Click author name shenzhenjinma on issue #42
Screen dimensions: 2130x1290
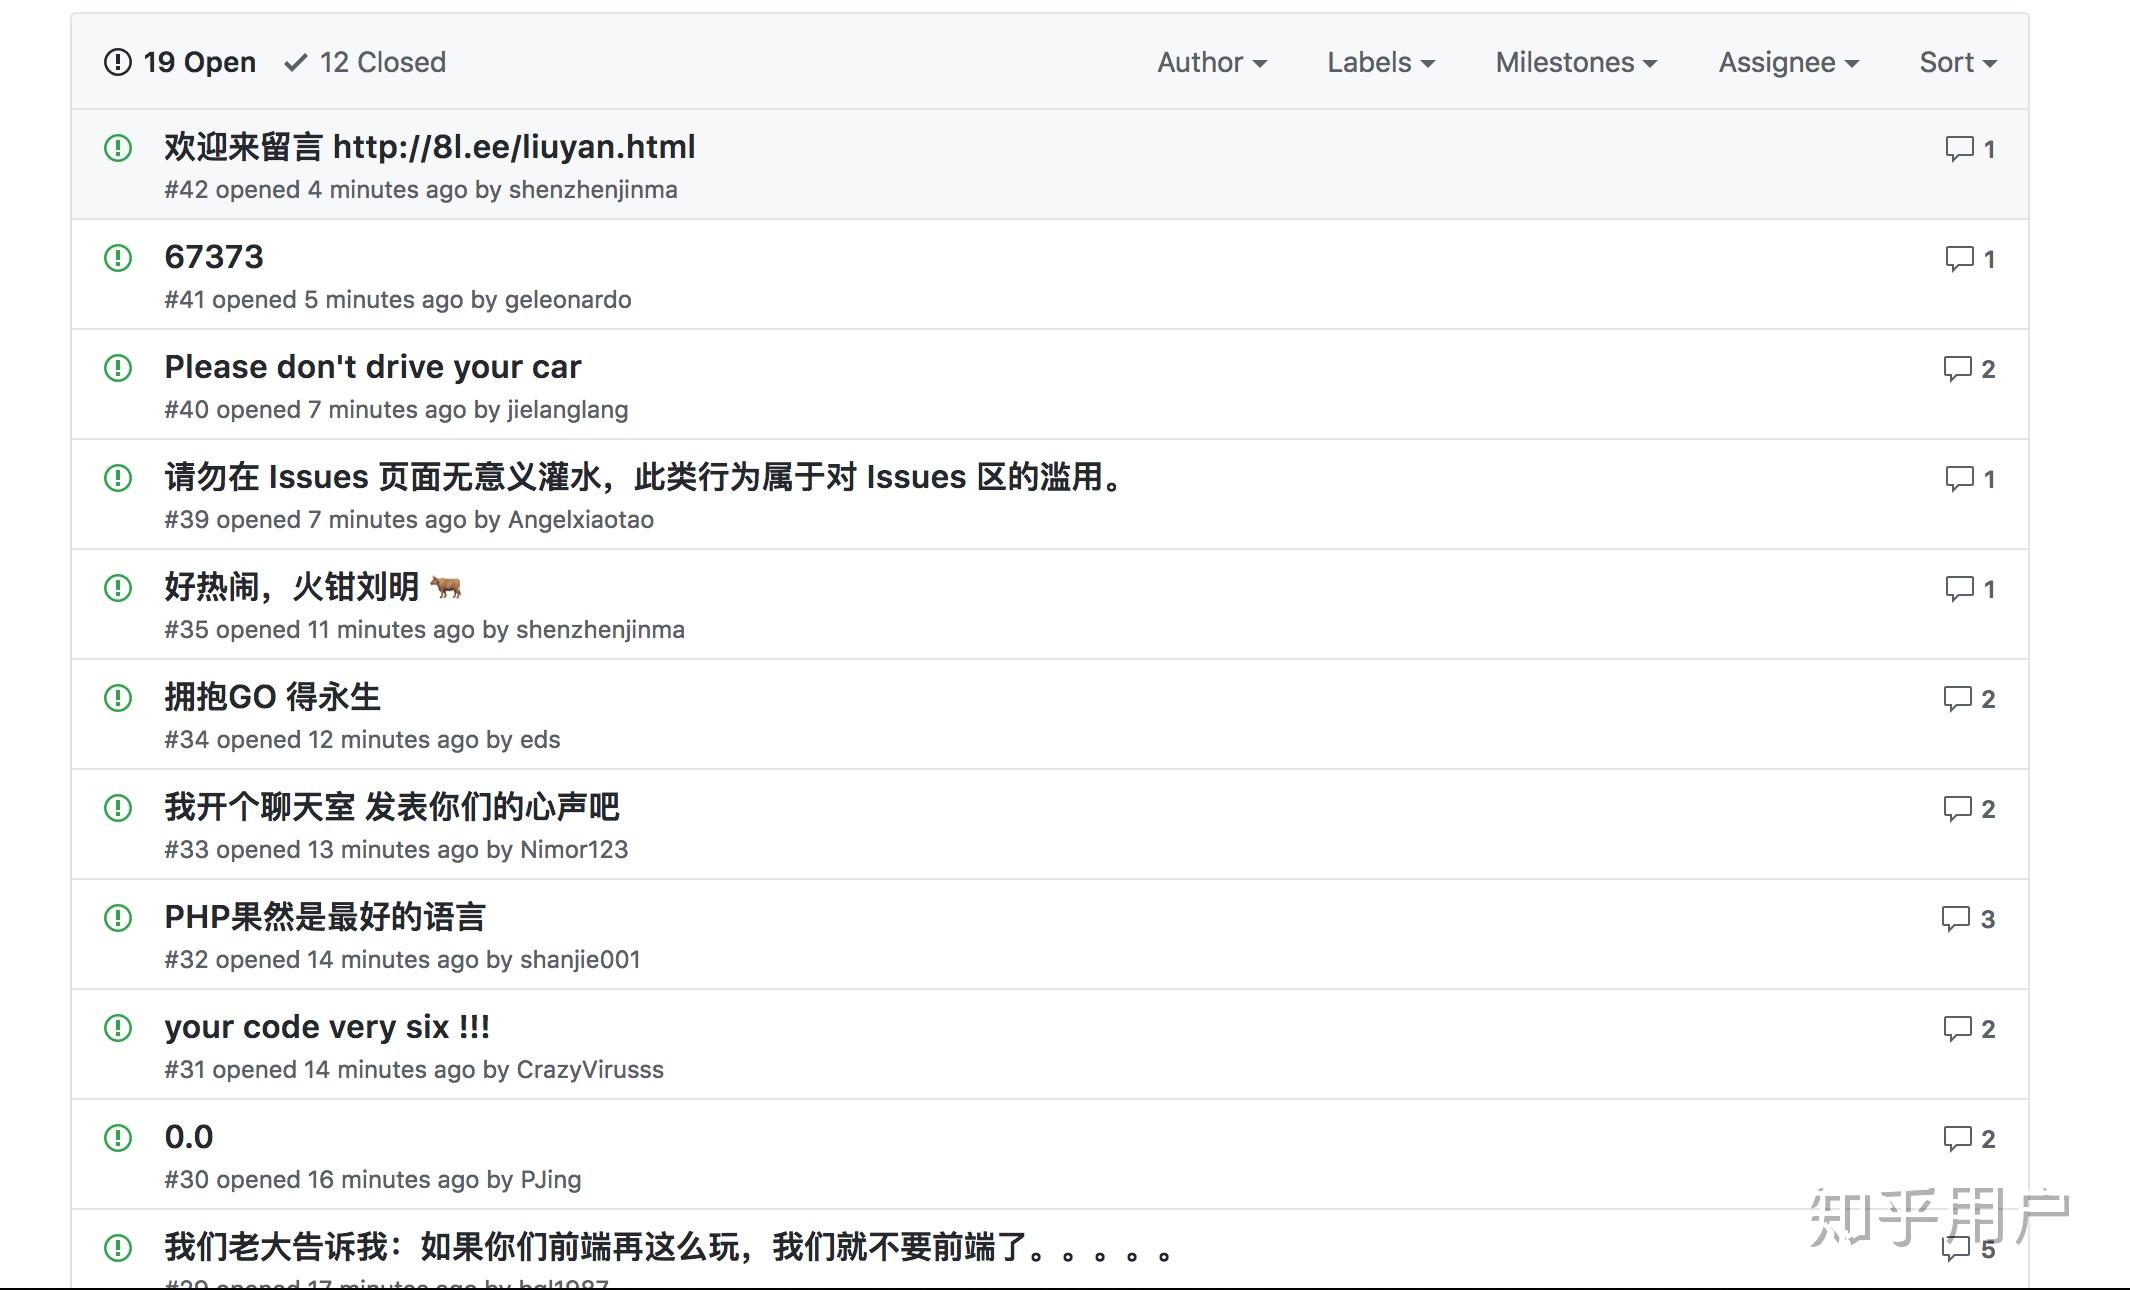(x=593, y=190)
